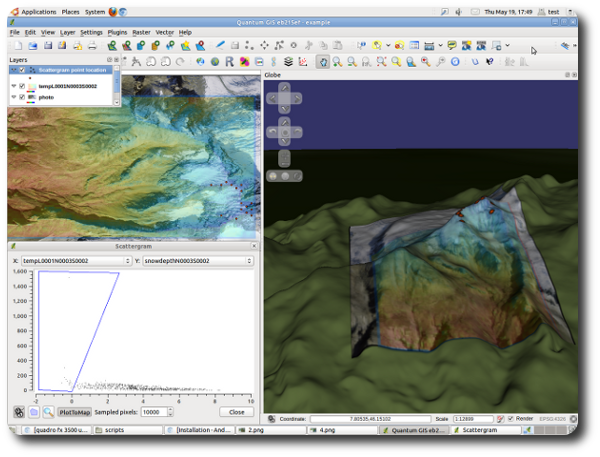Expand the photo layer tree entry
The height and width of the screenshot is (457, 600).
(13, 98)
